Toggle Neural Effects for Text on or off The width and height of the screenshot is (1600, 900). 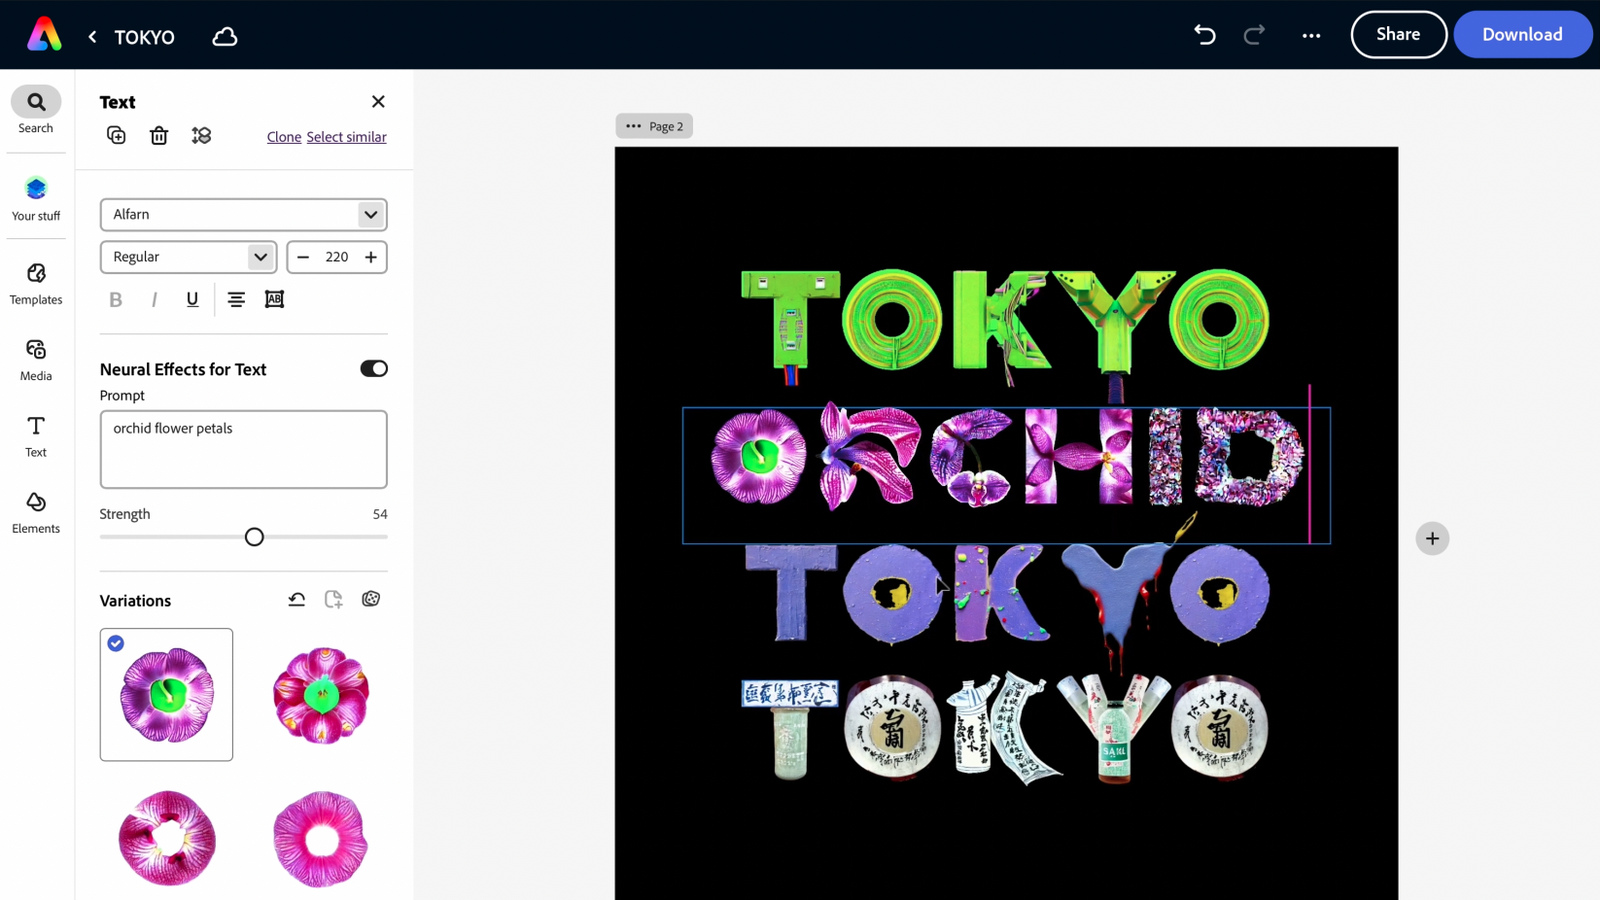(x=373, y=368)
